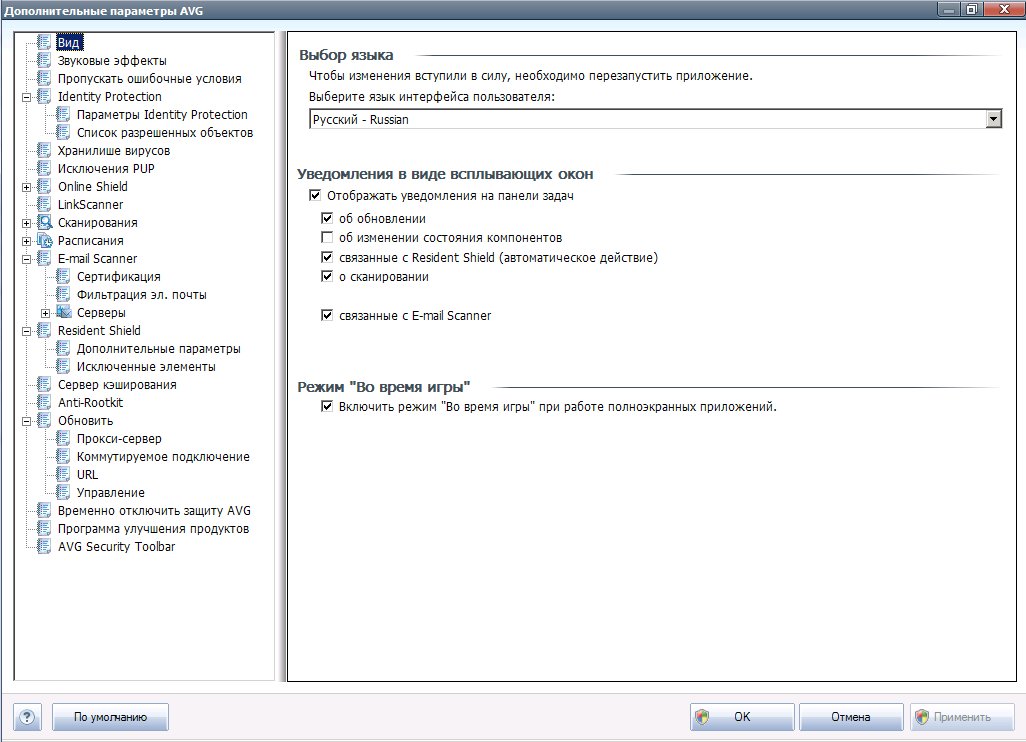Click the icon beside Звуковые эффекты
Viewport: 1026px width, 742px height.
[x=44, y=60]
